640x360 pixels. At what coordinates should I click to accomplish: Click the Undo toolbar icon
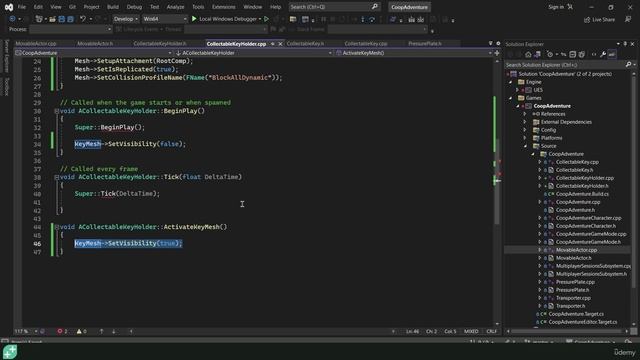click(x=83, y=19)
